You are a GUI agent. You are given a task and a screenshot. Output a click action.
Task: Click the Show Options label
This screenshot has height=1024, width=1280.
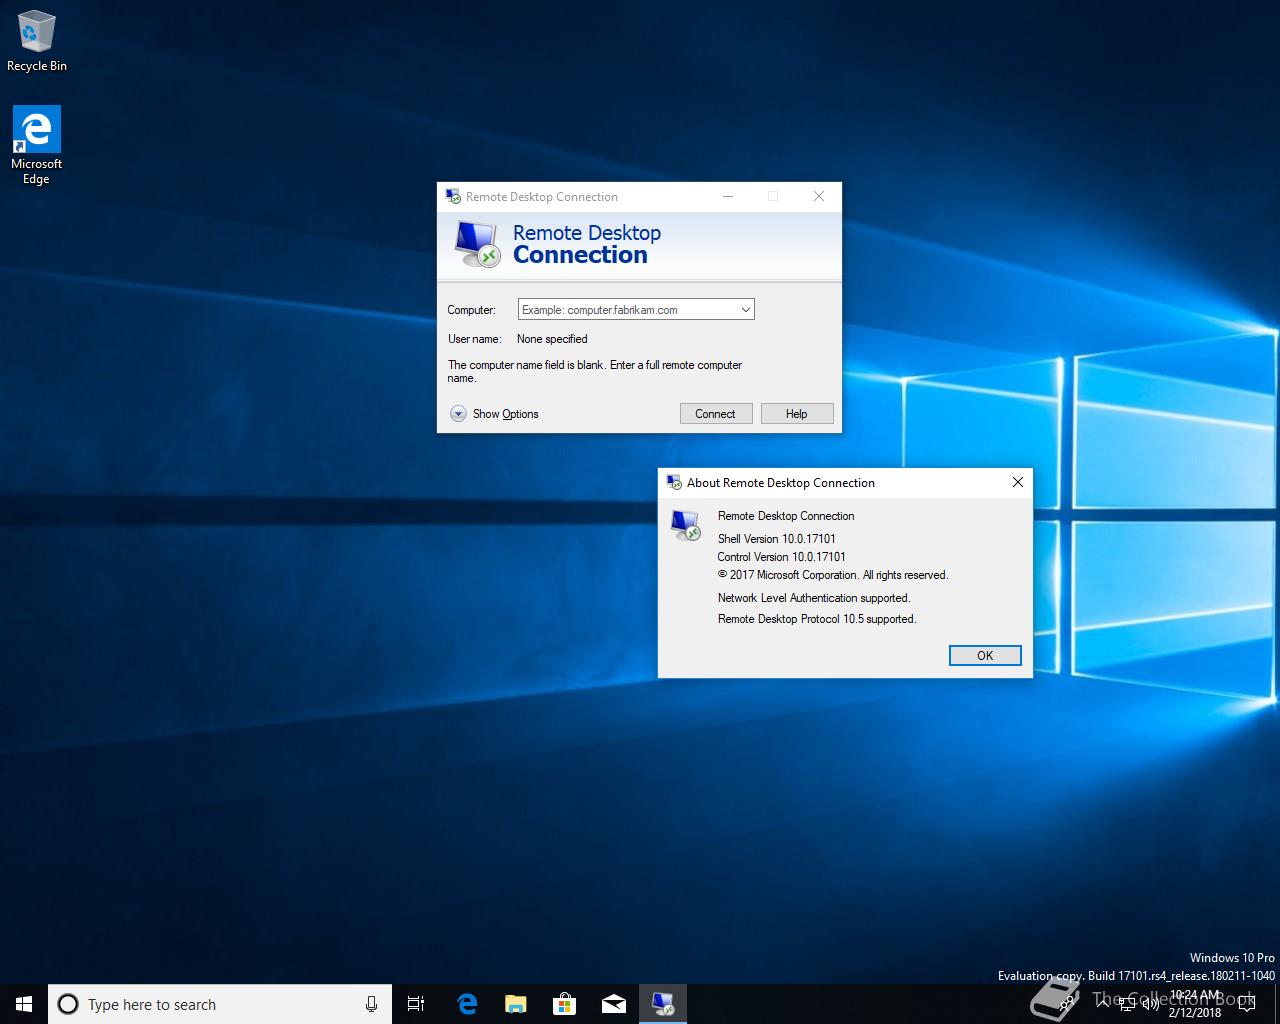pos(506,414)
